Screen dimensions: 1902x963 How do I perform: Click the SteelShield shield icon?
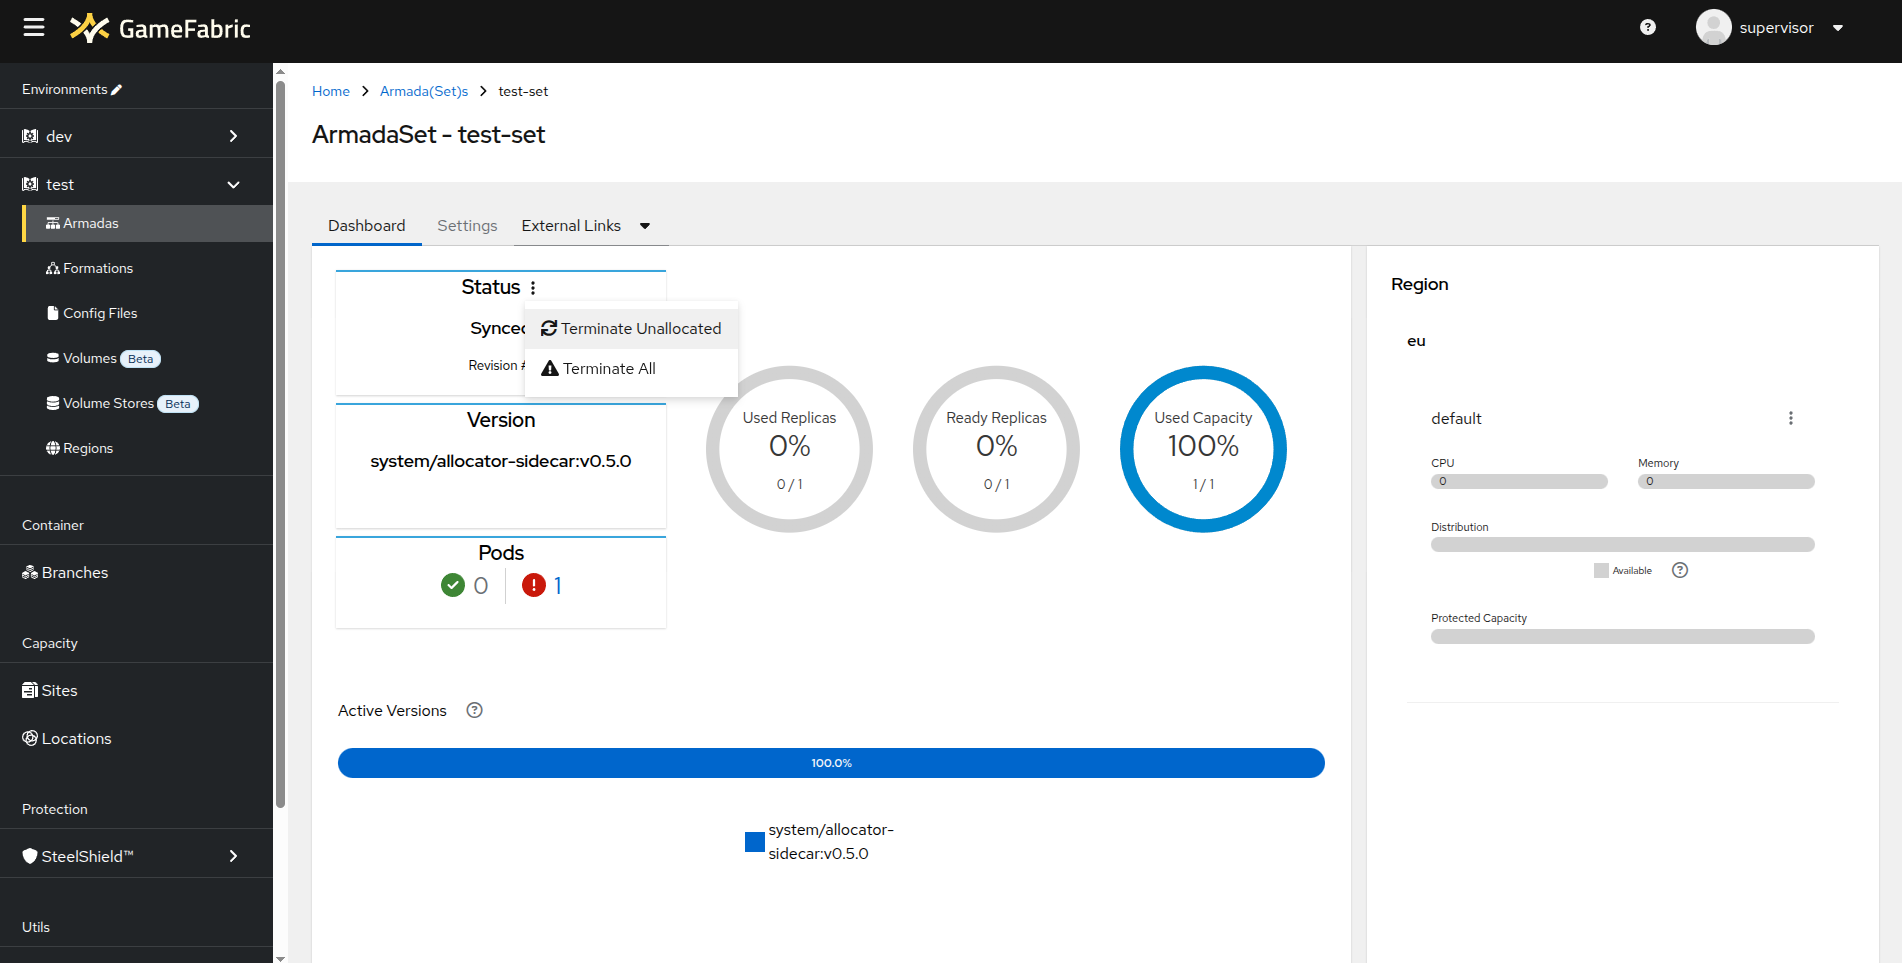30,856
